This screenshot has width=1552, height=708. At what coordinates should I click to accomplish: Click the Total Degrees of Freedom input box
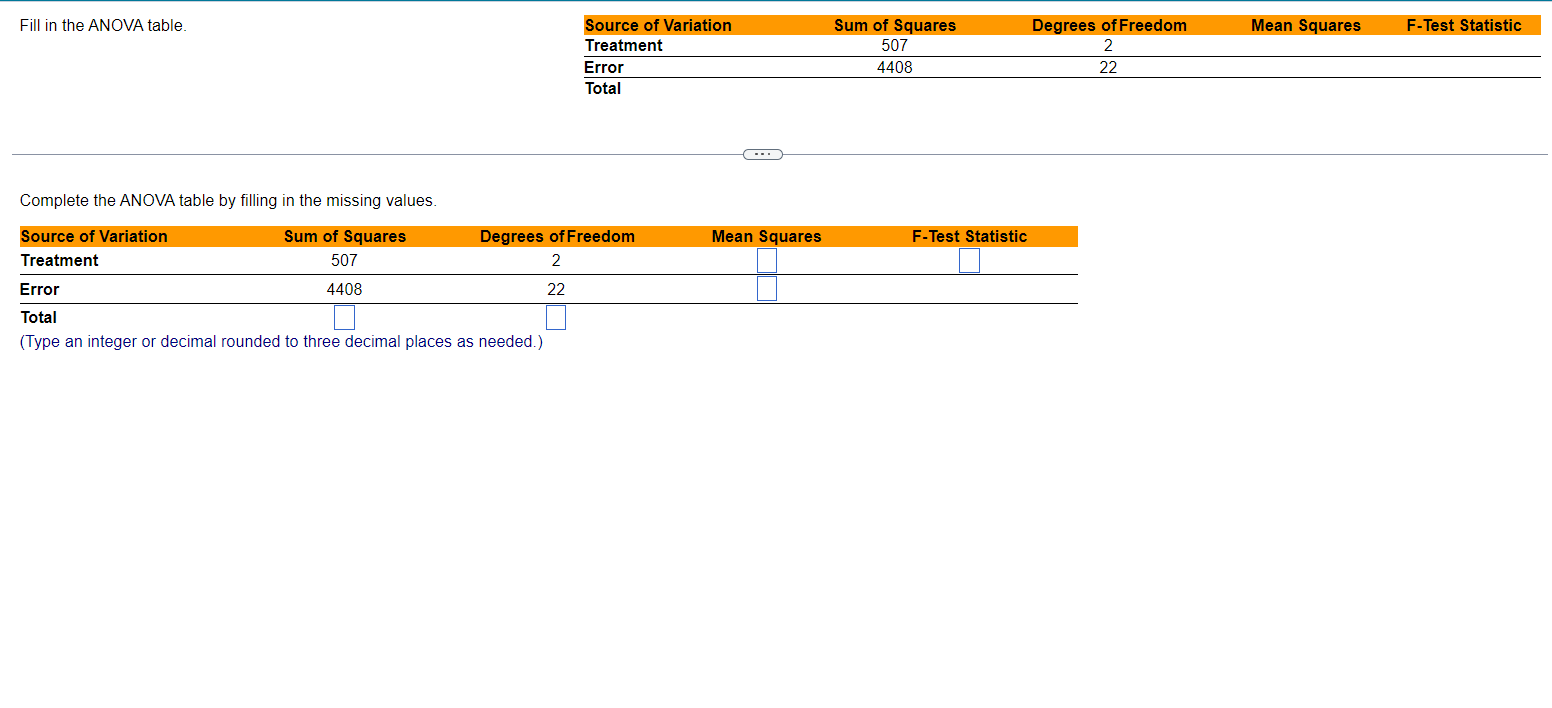(556, 317)
